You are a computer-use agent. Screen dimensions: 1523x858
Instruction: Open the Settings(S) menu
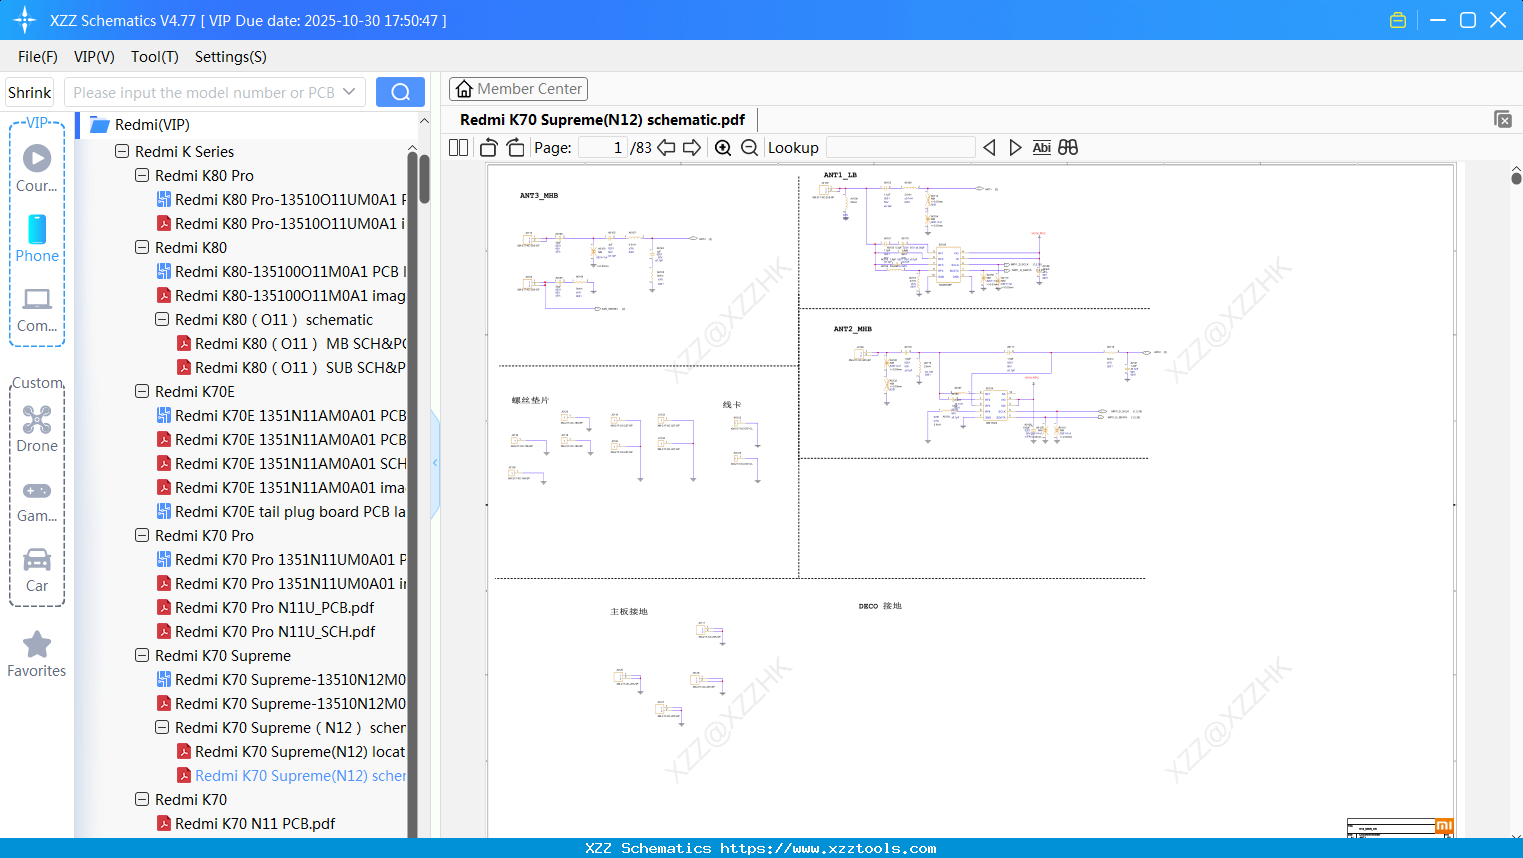tap(230, 57)
